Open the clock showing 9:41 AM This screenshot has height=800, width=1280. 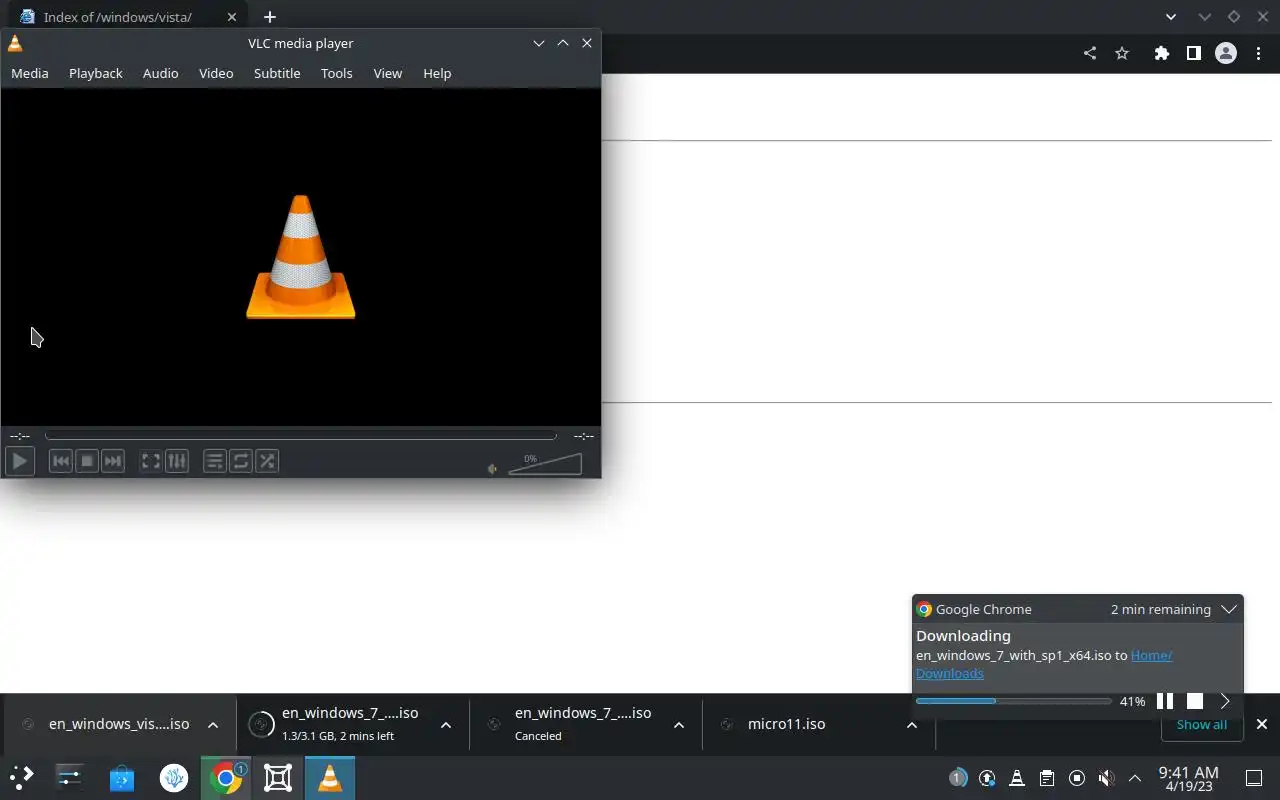pyautogui.click(x=1188, y=778)
